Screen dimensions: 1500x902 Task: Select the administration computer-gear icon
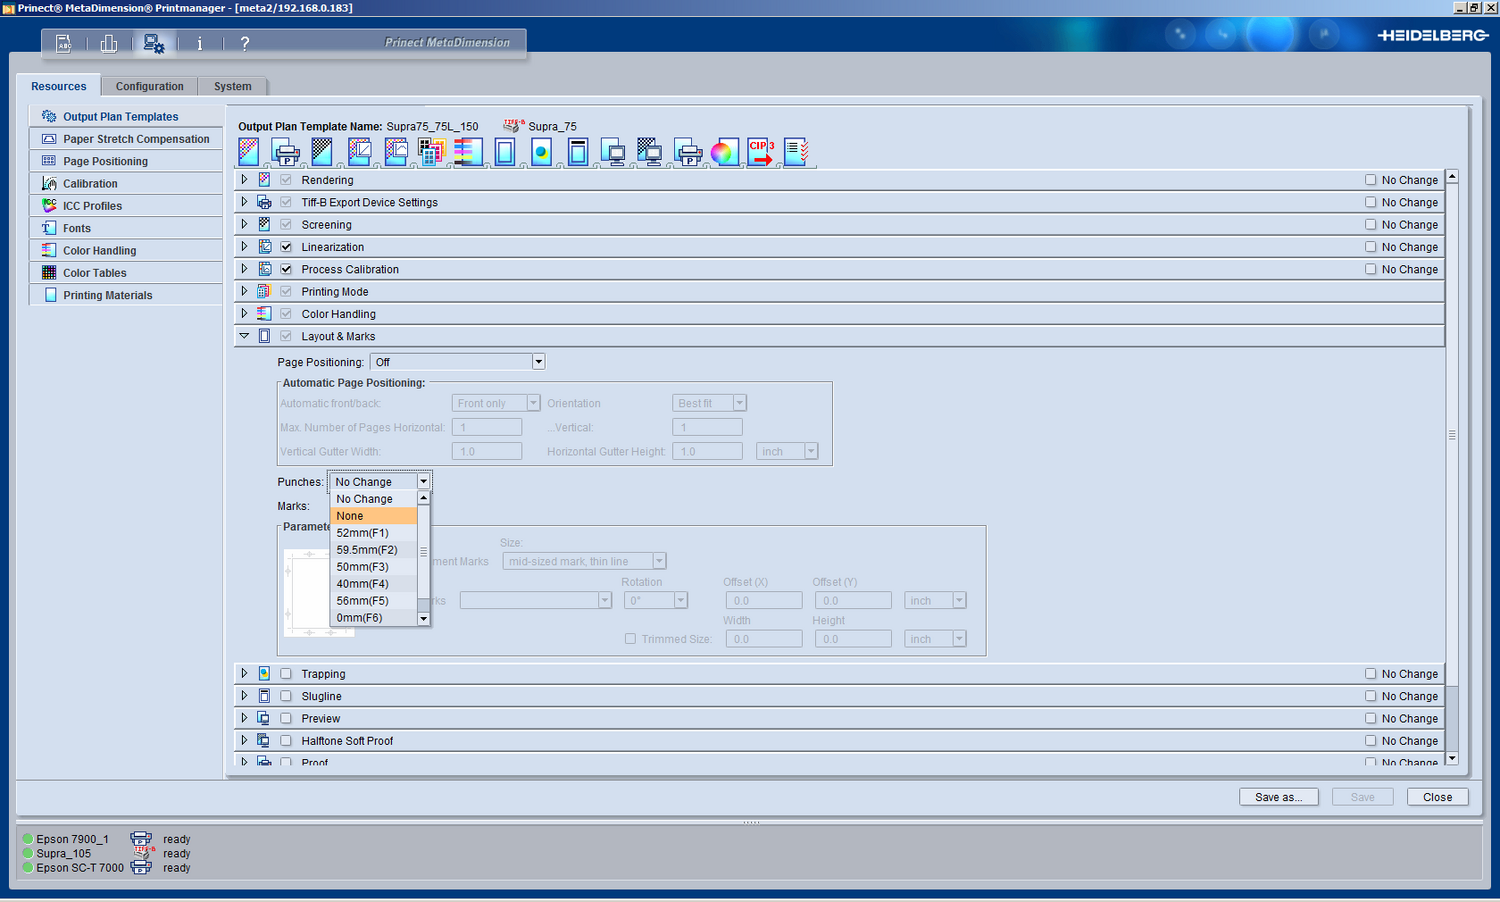(154, 43)
